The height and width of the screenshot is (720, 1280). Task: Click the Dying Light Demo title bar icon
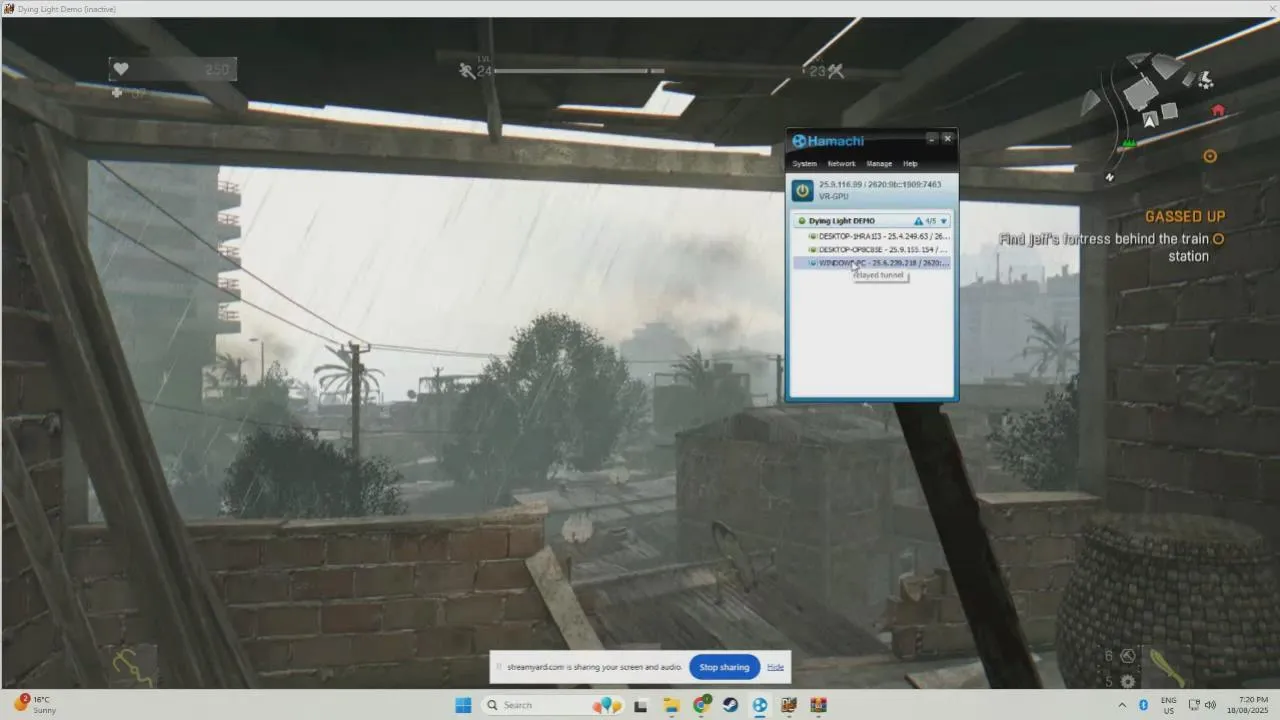[9, 9]
